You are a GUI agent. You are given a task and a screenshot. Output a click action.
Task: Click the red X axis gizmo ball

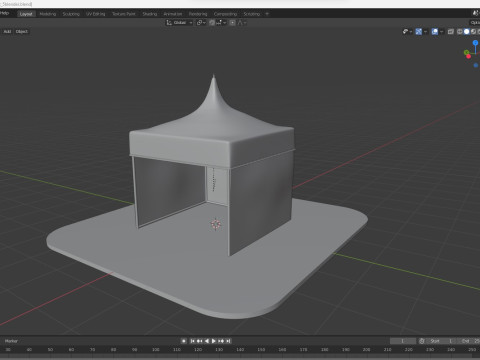point(469,57)
